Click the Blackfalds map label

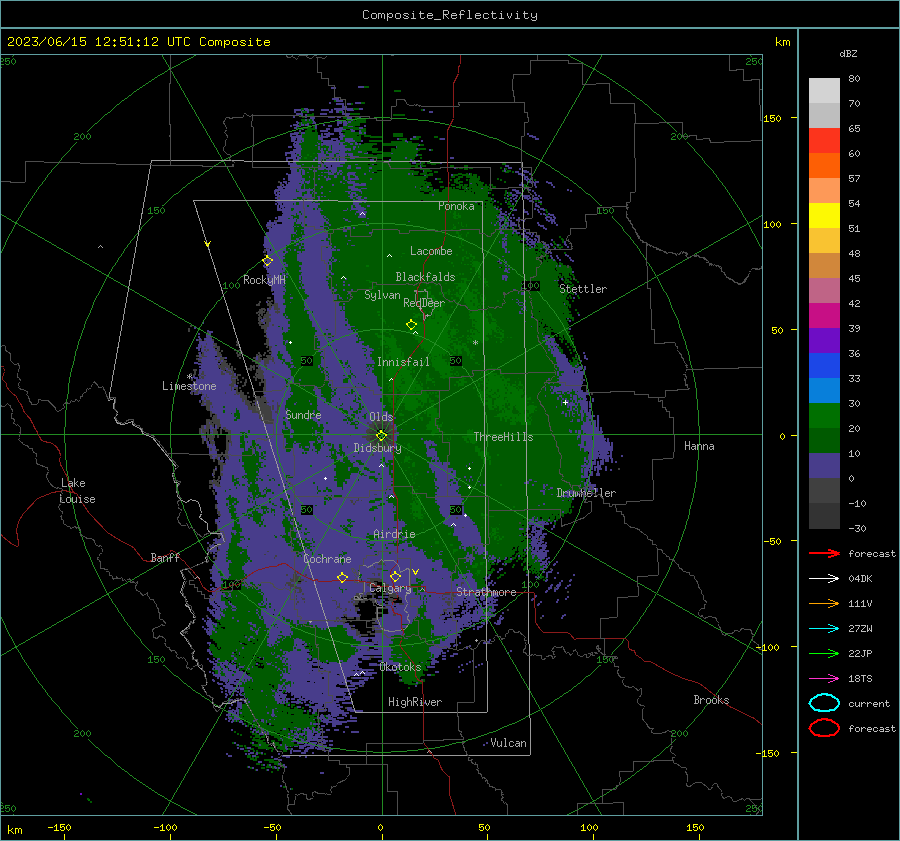(x=425, y=277)
